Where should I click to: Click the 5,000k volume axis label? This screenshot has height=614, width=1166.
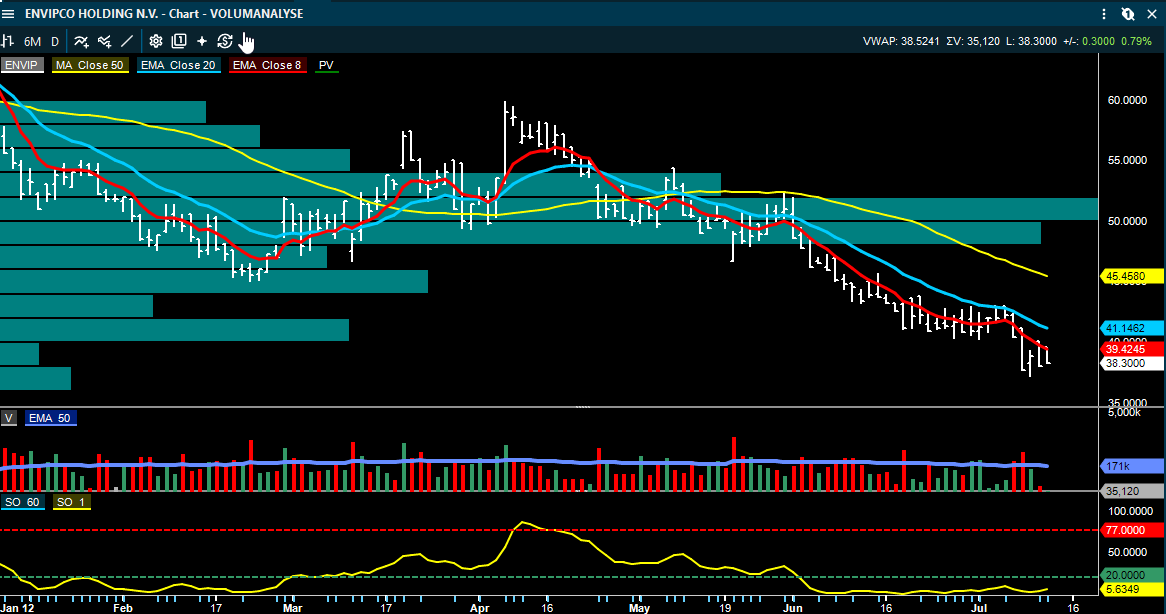point(1124,413)
